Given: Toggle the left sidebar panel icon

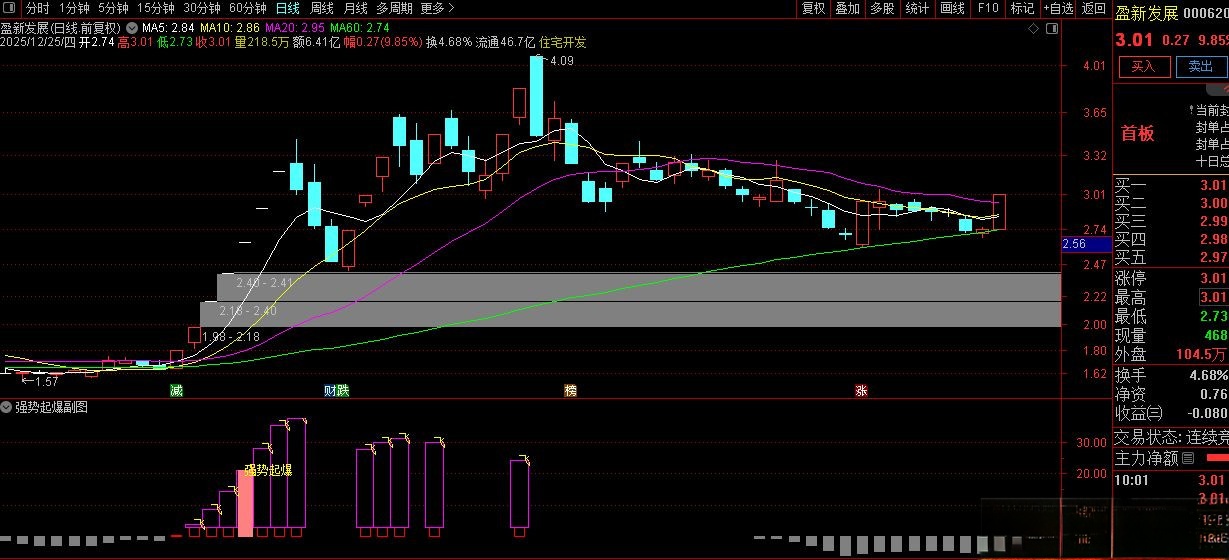Looking at the screenshot, I should click(x=10, y=8).
